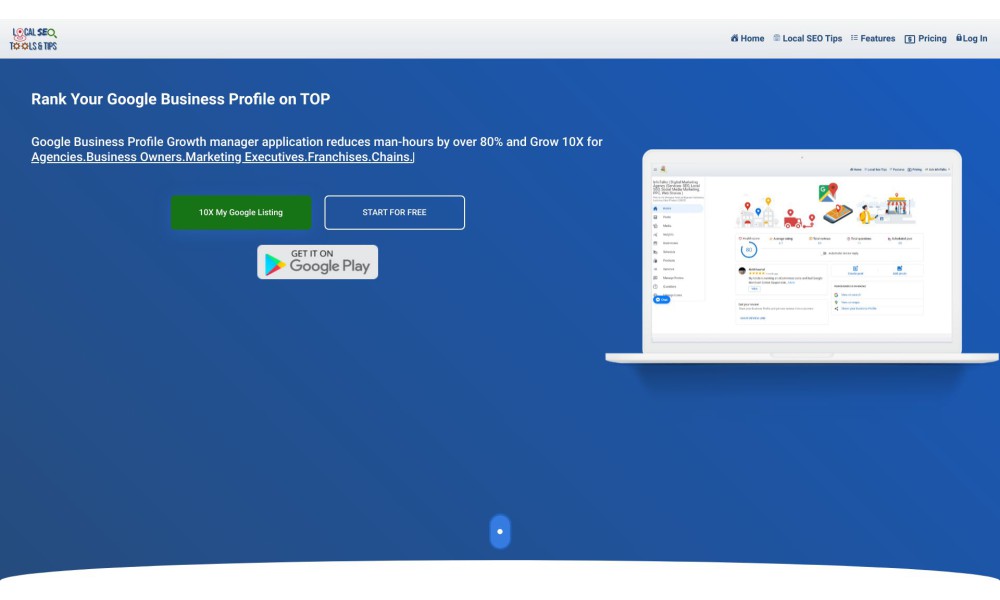This screenshot has width=1000, height=600.
Task: Click the dollar icon beside Pricing
Action: click(x=909, y=39)
